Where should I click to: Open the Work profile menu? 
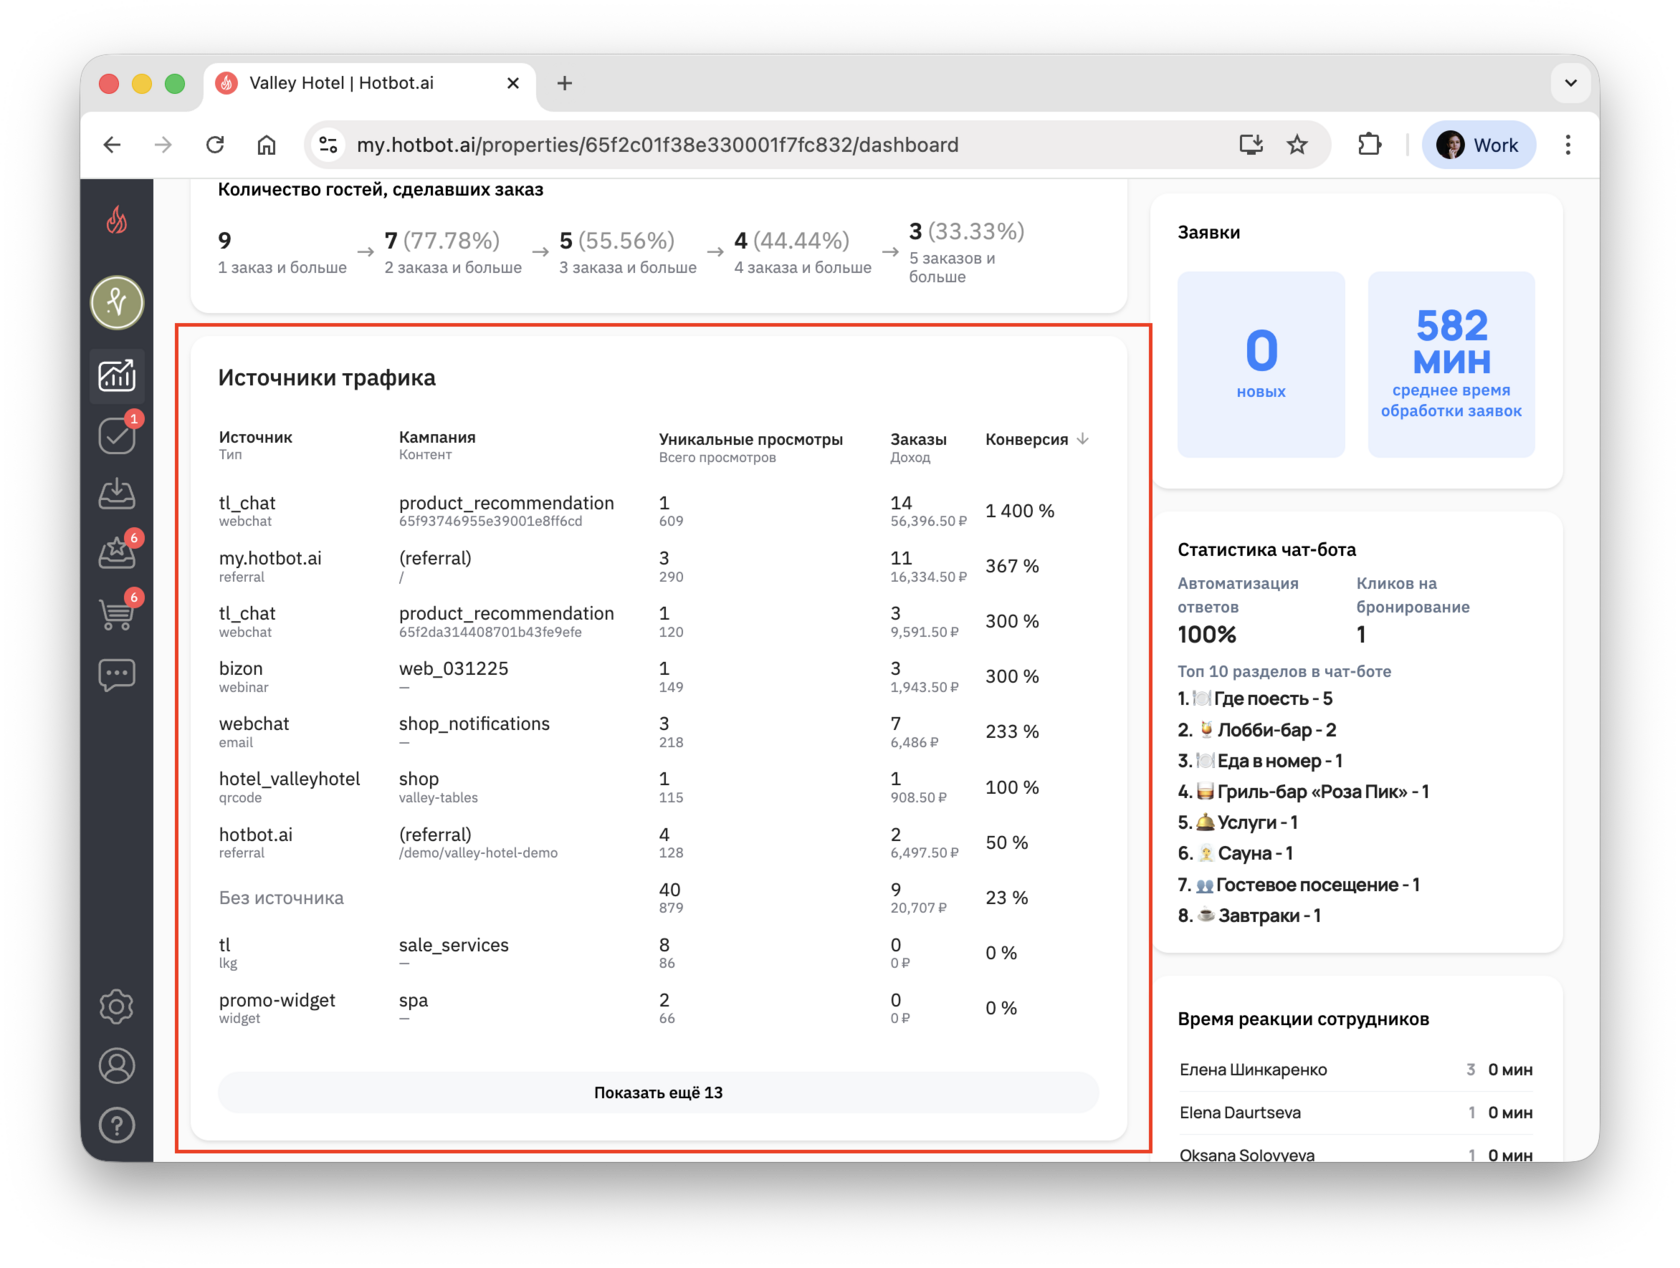[x=1478, y=145]
